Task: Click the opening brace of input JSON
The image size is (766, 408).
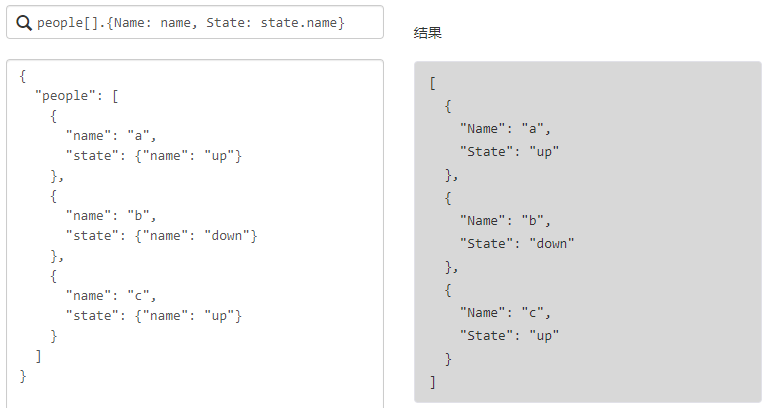Action: coord(23,75)
